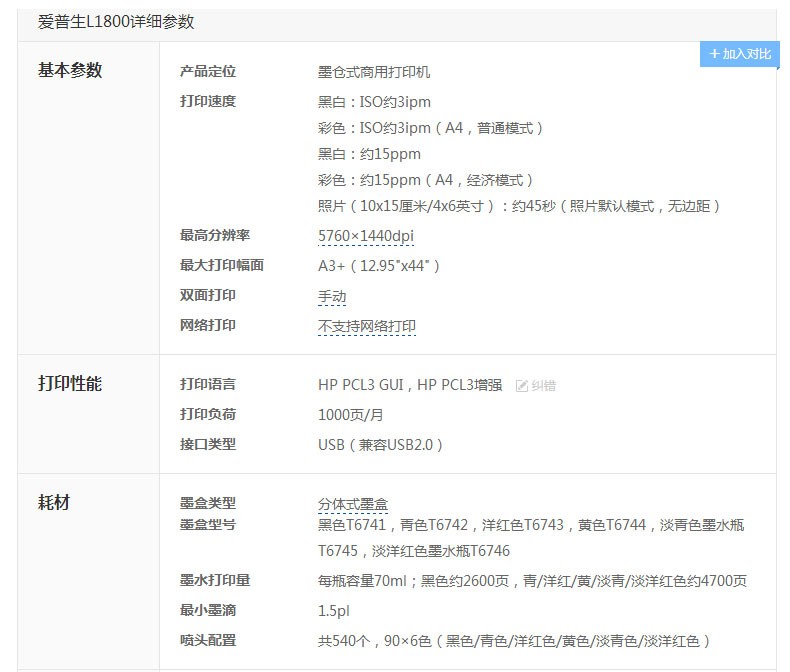Select the 打印性能 section heading
Screen dimensions: 790x672
[x=70, y=383]
